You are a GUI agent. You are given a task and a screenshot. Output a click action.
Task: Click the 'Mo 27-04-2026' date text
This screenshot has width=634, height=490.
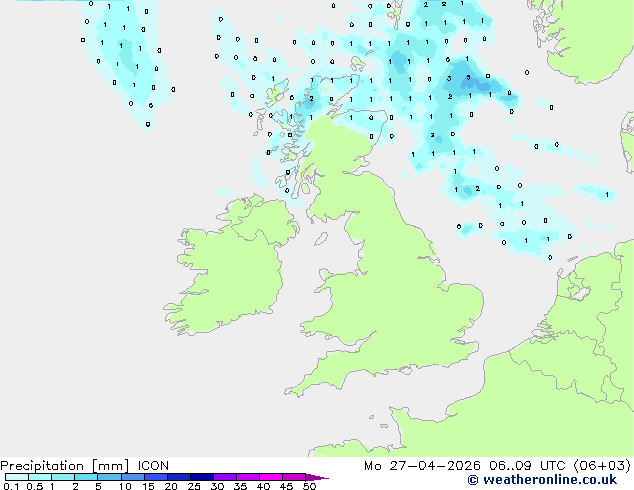click(x=423, y=466)
